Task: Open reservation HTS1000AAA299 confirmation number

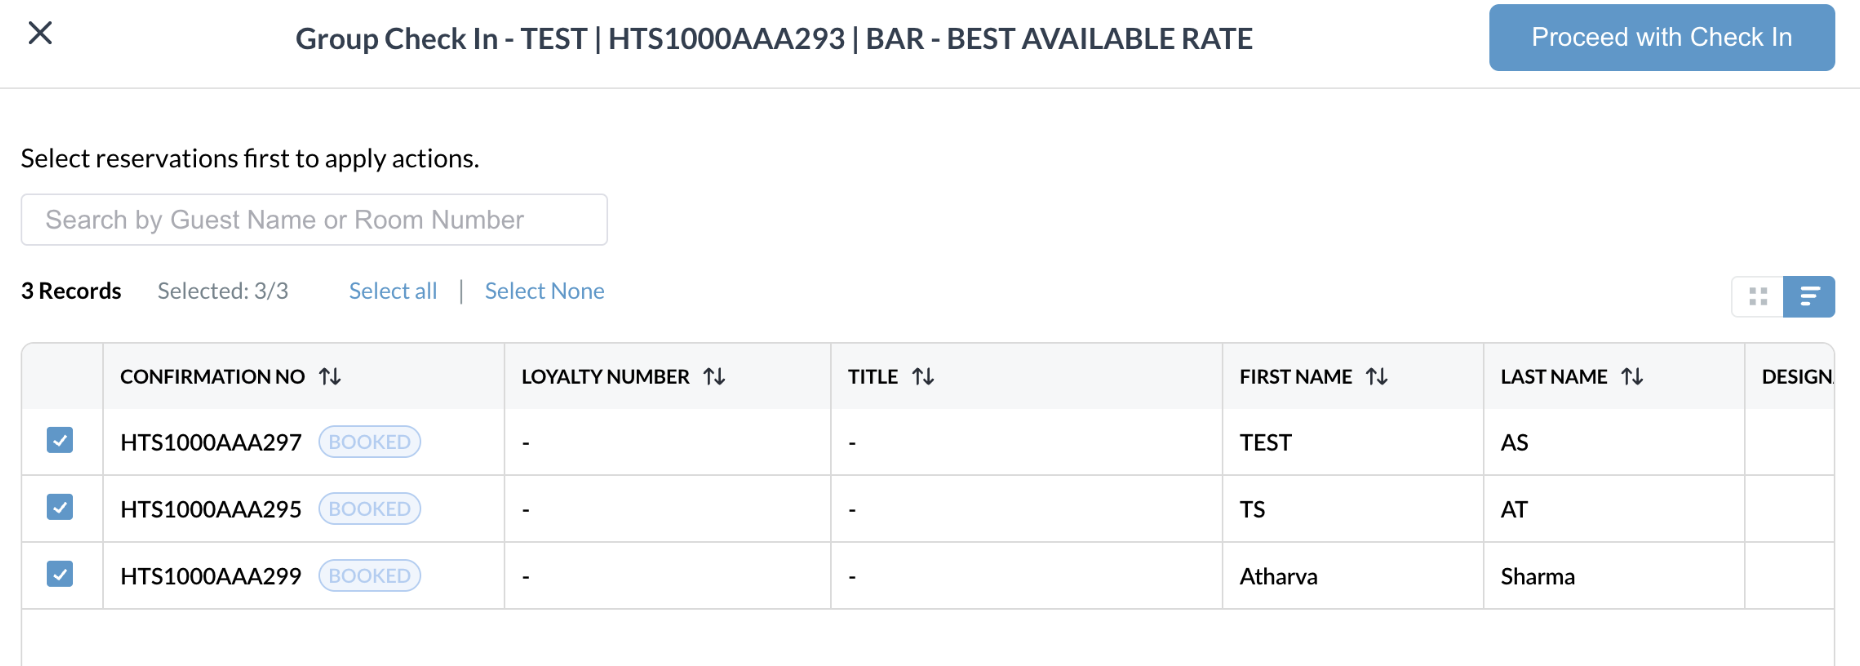Action: [211, 576]
